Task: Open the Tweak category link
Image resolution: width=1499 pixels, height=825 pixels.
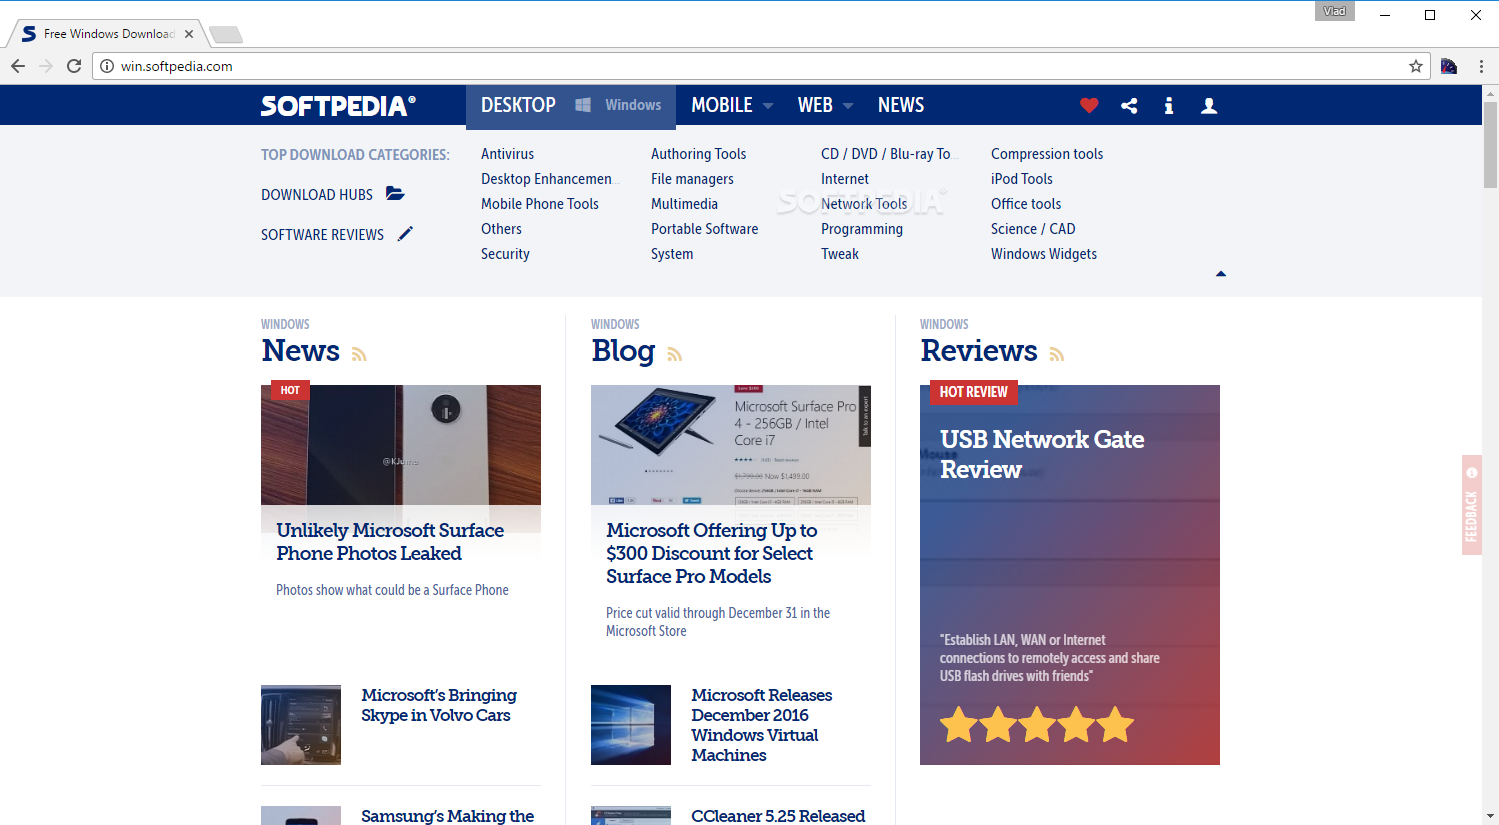Action: point(840,254)
